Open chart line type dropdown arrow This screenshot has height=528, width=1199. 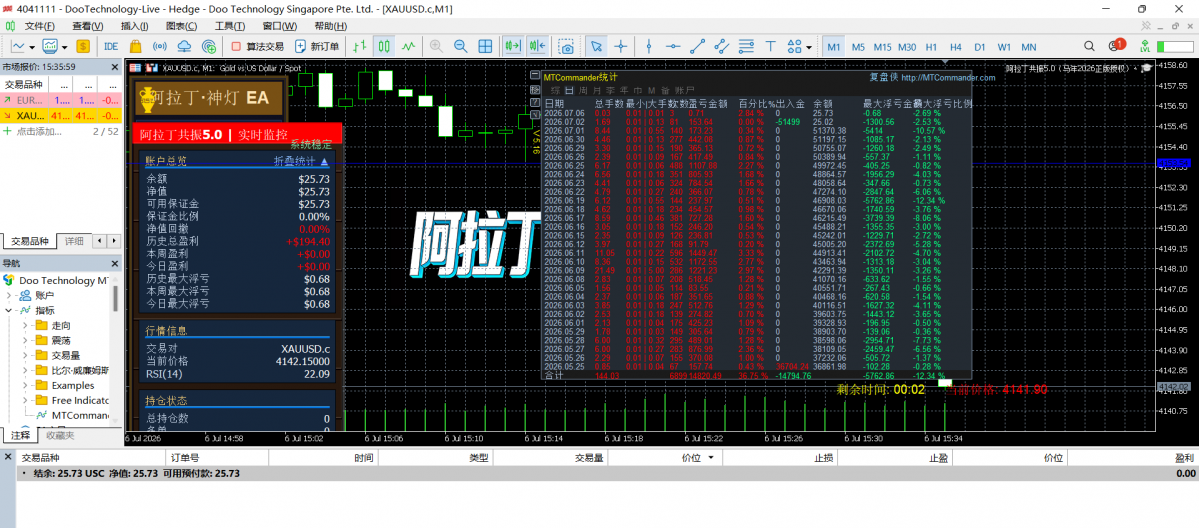pyautogui.click(x=31, y=46)
